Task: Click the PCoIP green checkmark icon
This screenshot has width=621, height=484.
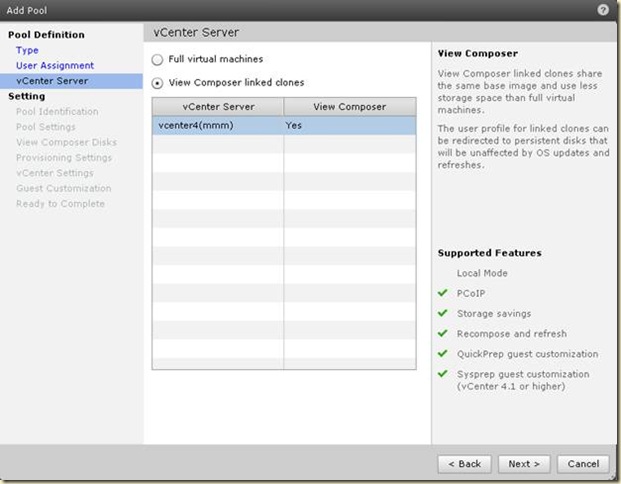Action: (442, 293)
